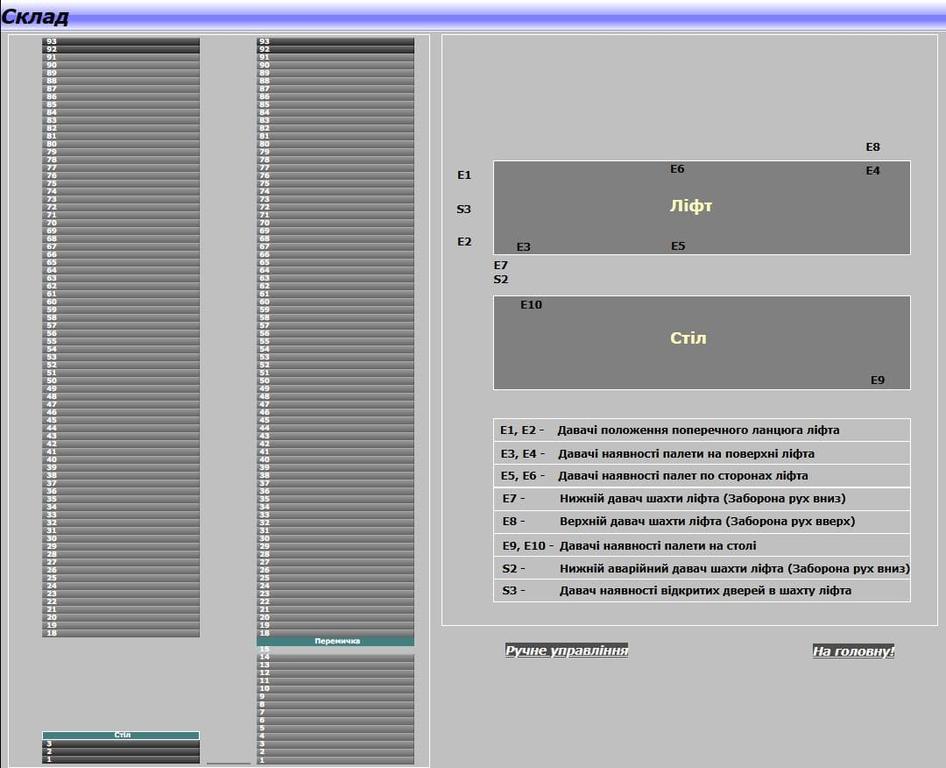946x768 pixels.
Task: Go to main page via На головну!
Action: click(x=853, y=652)
